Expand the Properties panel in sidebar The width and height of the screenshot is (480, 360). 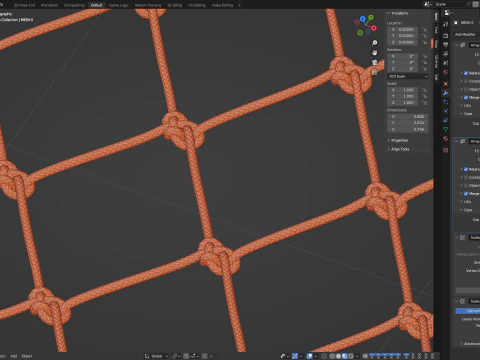(398, 140)
